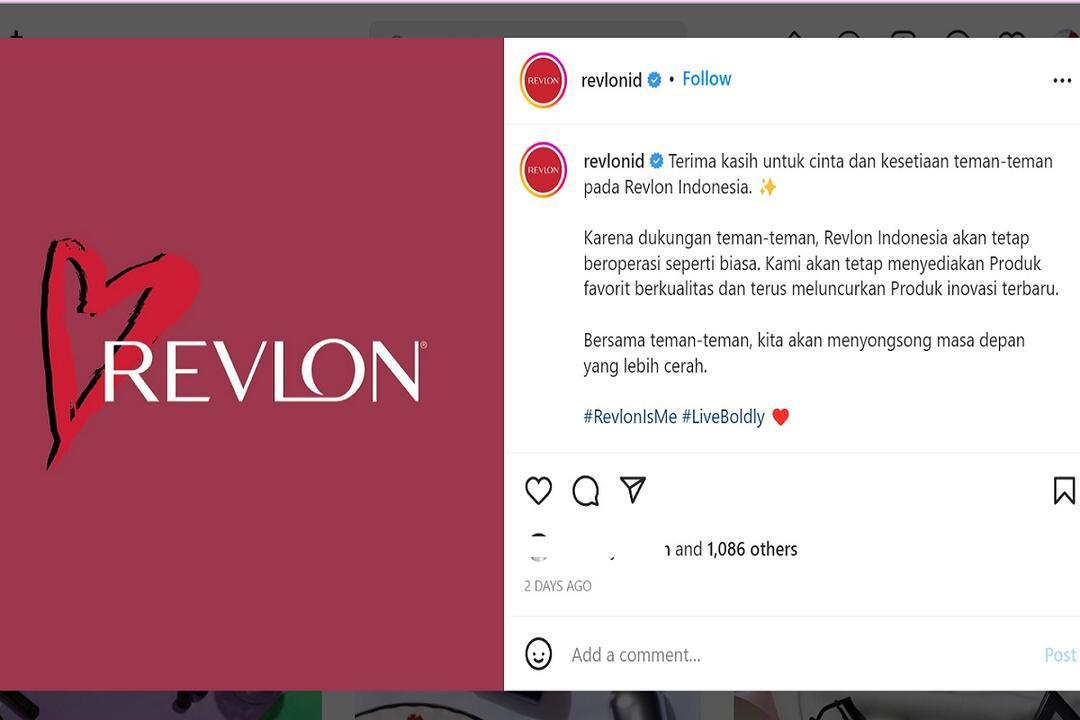The image size is (1080, 720).
Task: Open the emoji picker smiley icon
Action: tap(538, 654)
